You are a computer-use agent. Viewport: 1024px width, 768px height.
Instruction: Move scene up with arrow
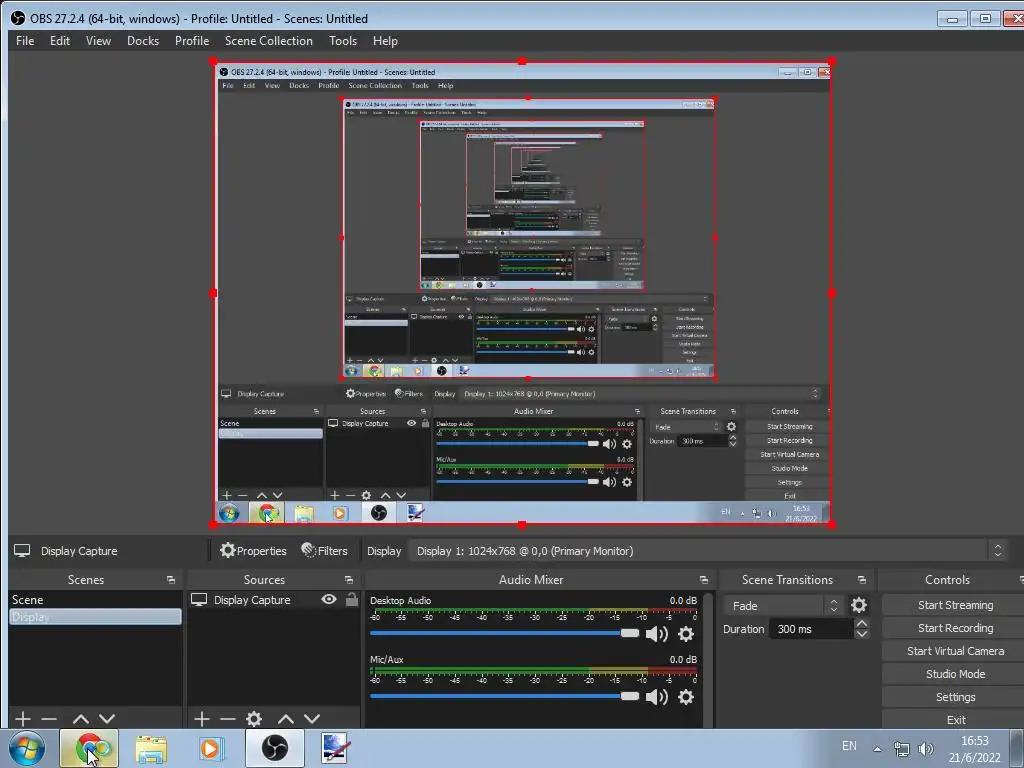[x=80, y=719]
